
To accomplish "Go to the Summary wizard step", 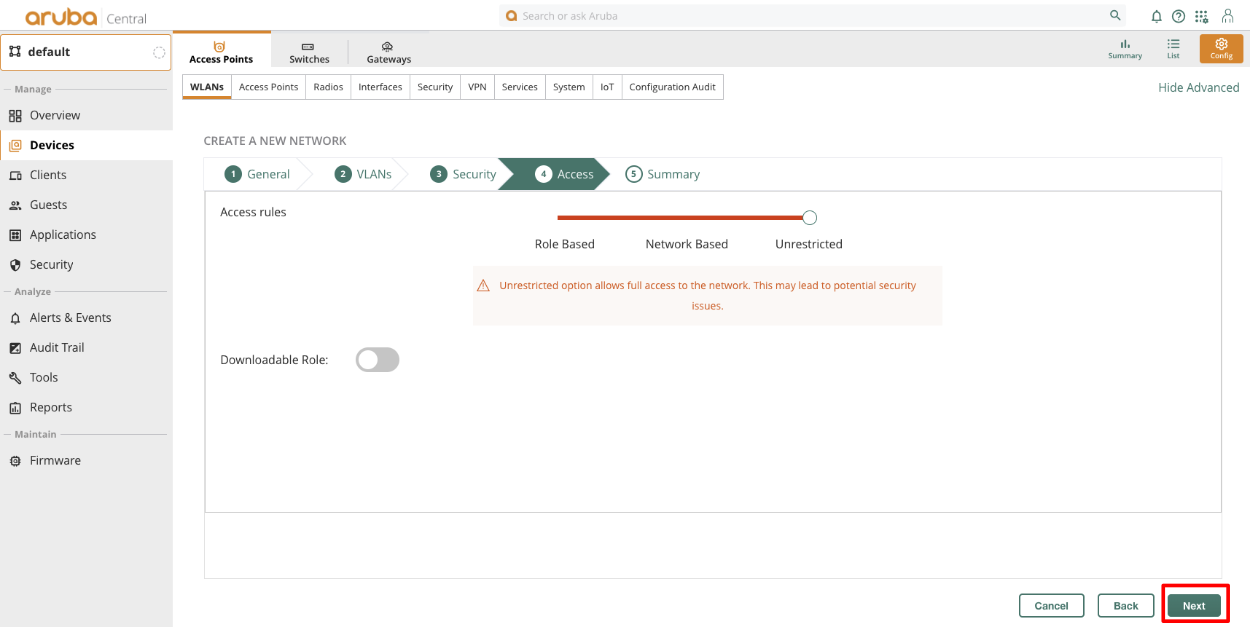I will tap(663, 174).
